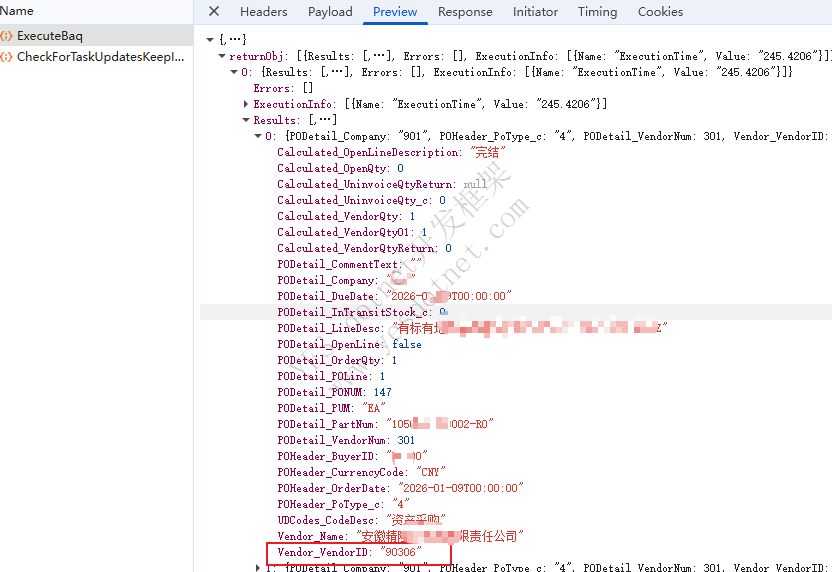Select the CheckForTaskUpdatesKeepI... request
832x572 pixels.
pyautogui.click(x=97, y=57)
